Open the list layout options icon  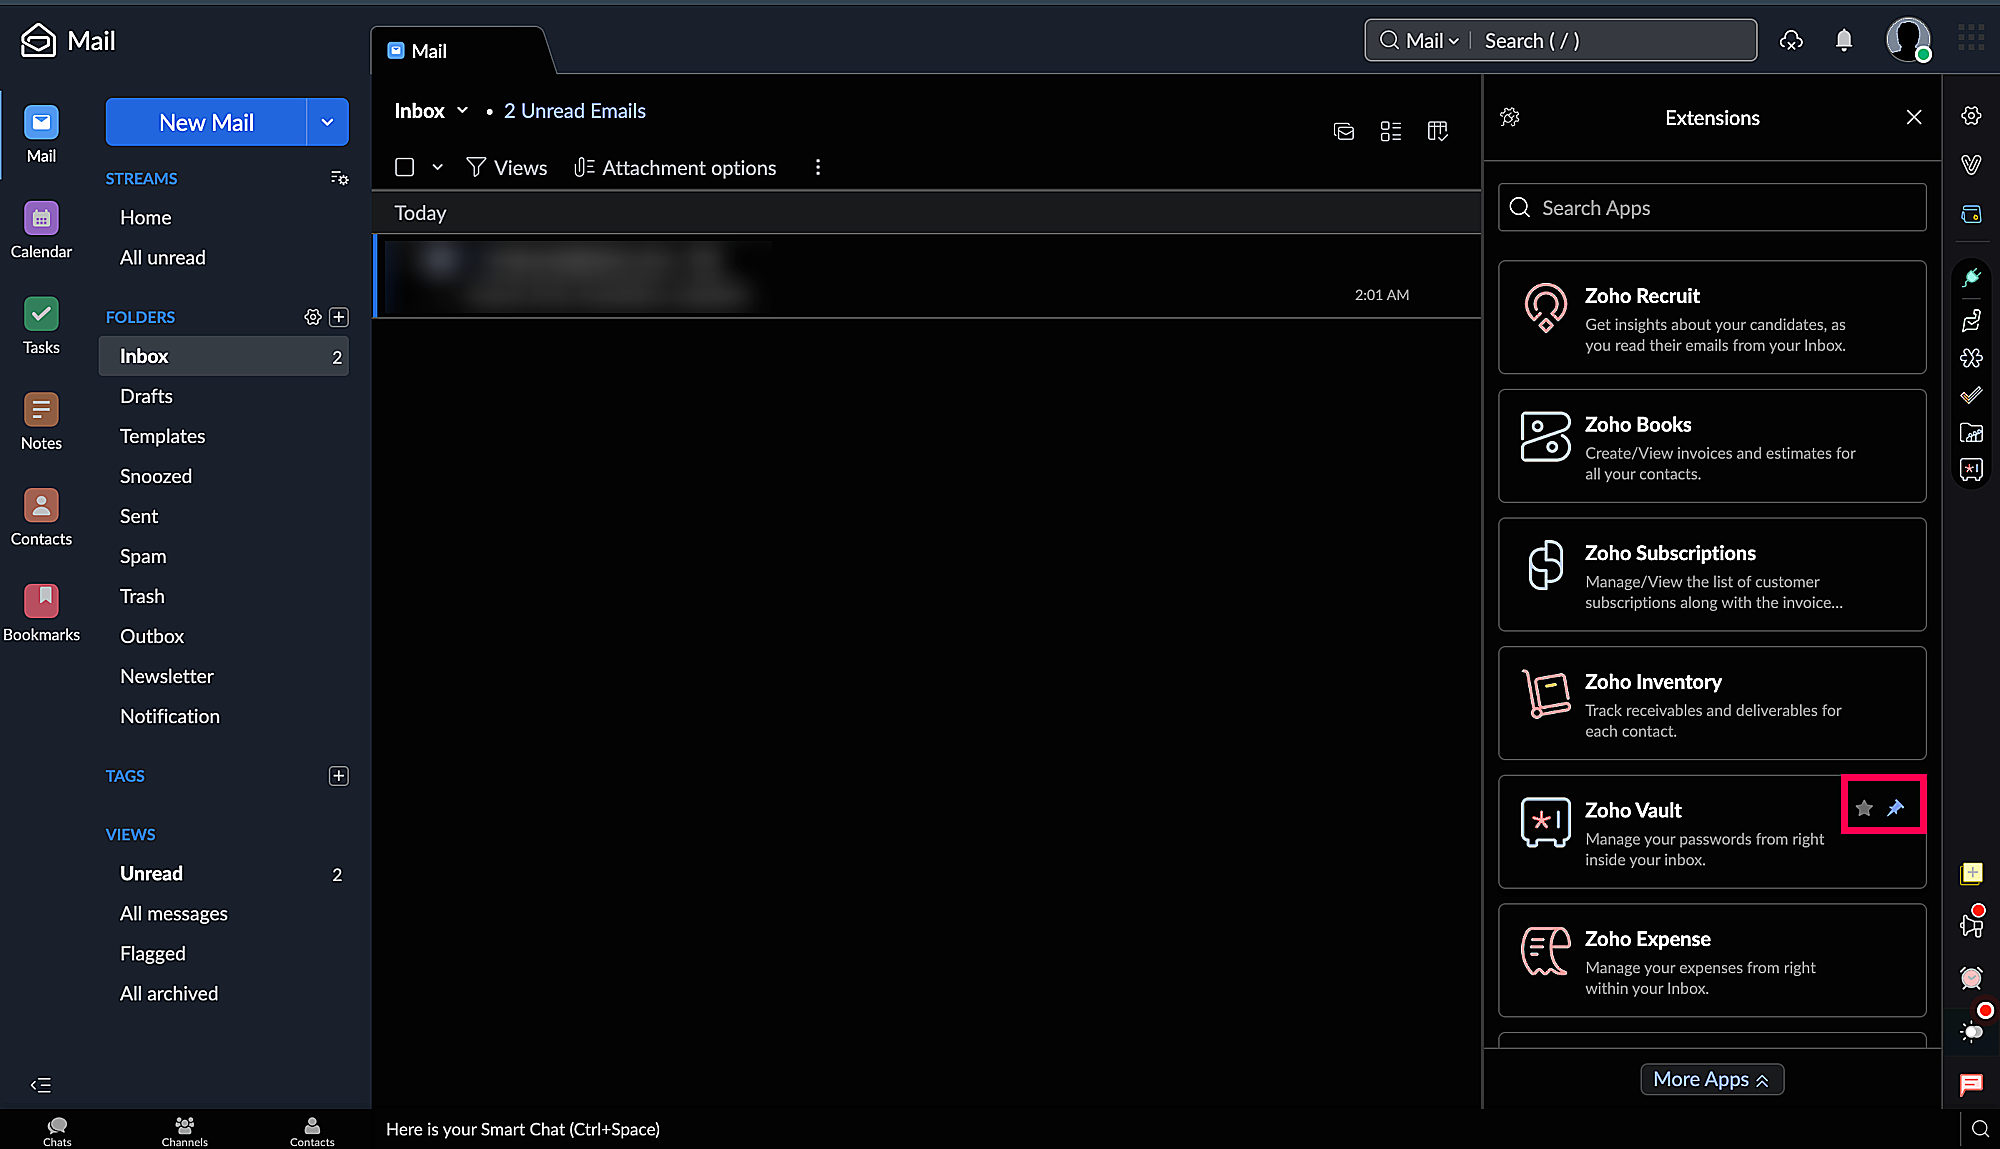pyautogui.click(x=1391, y=131)
